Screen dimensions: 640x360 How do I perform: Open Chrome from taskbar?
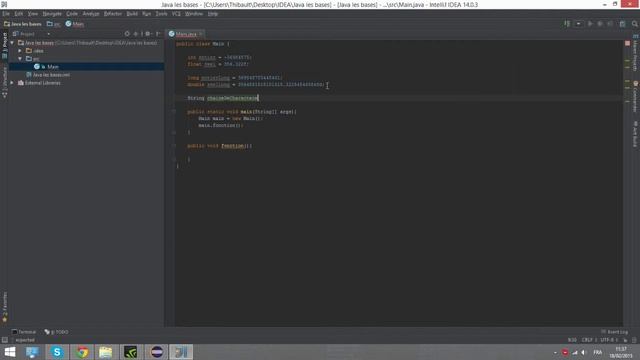(82, 352)
